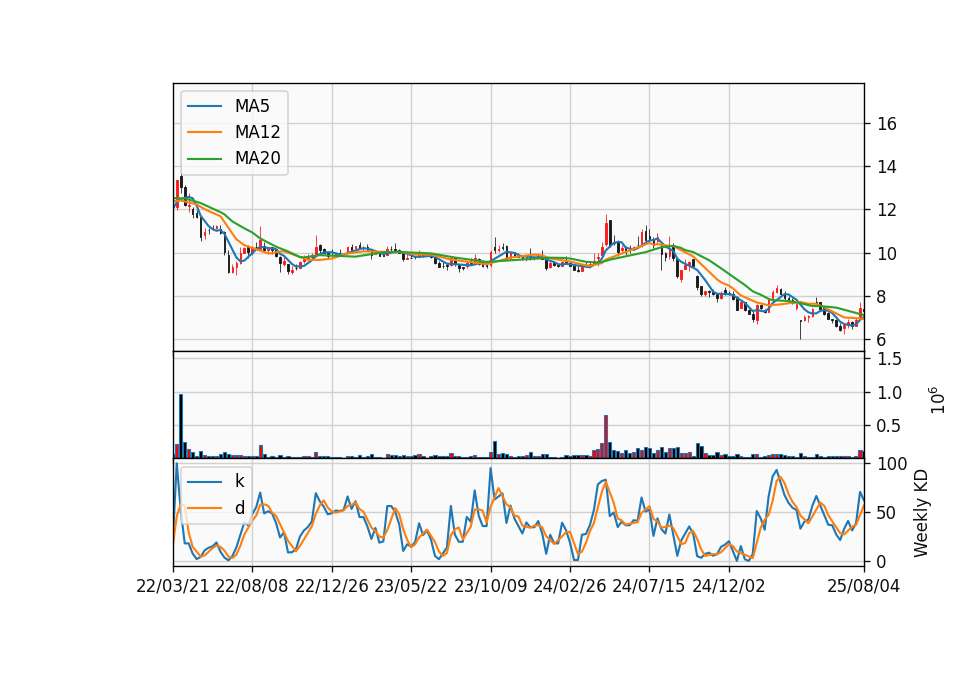
Task: Click the 24/02/26 date tick label
Action: point(570,586)
